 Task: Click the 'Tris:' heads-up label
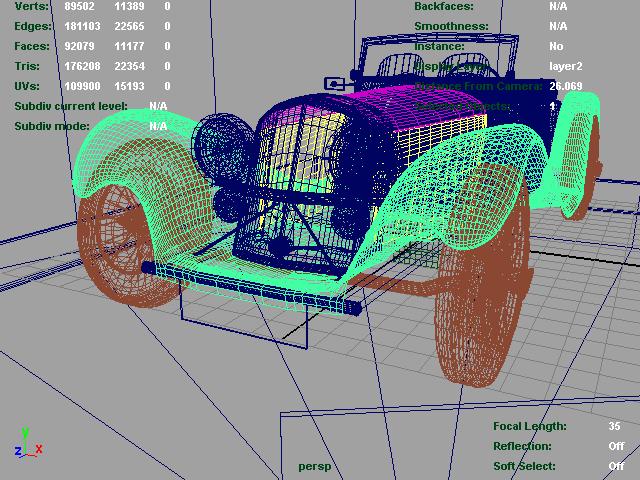(x=27, y=66)
